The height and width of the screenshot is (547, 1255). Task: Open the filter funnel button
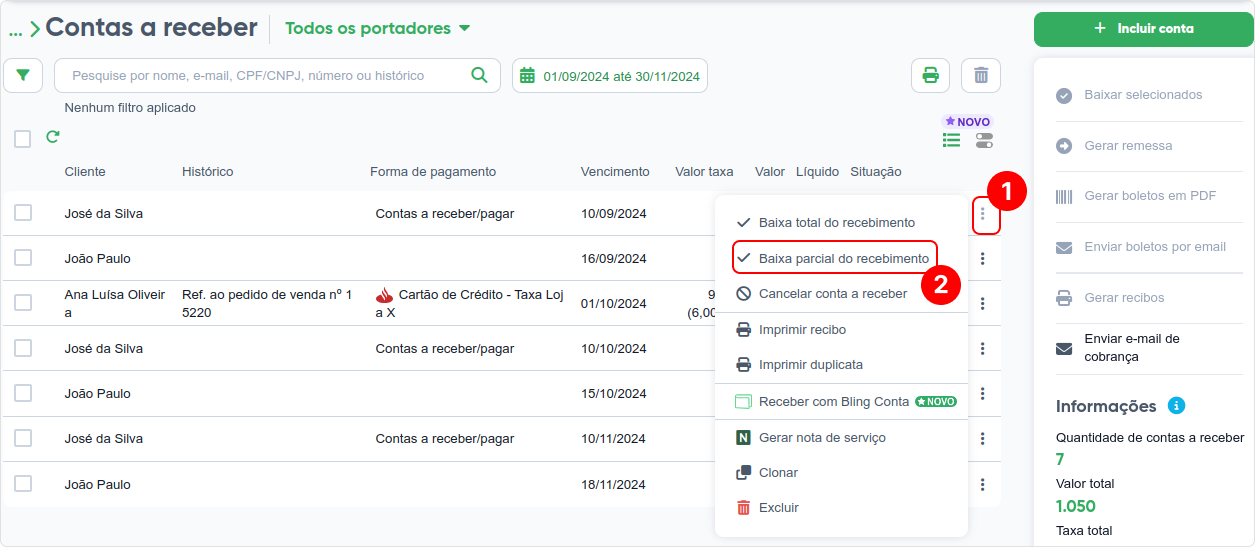[23, 75]
